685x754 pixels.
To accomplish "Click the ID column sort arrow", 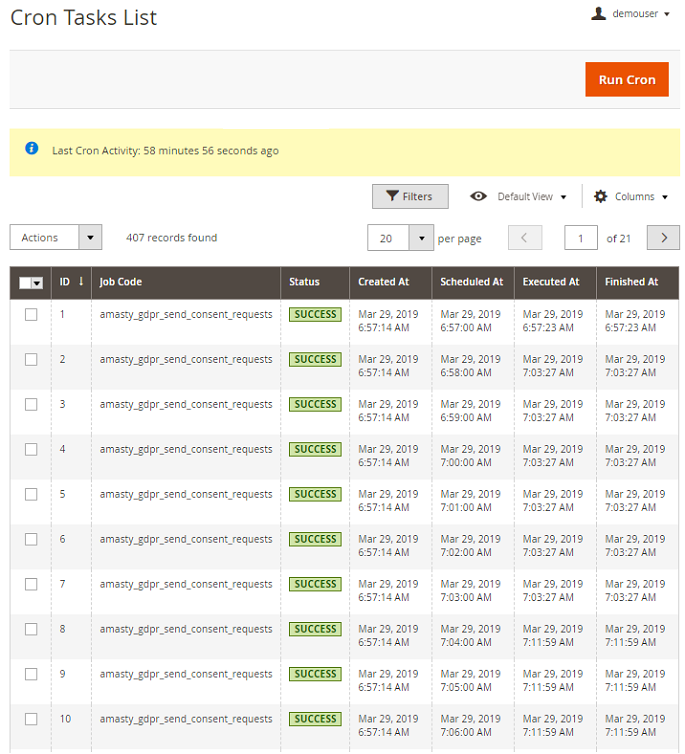I will (81, 282).
